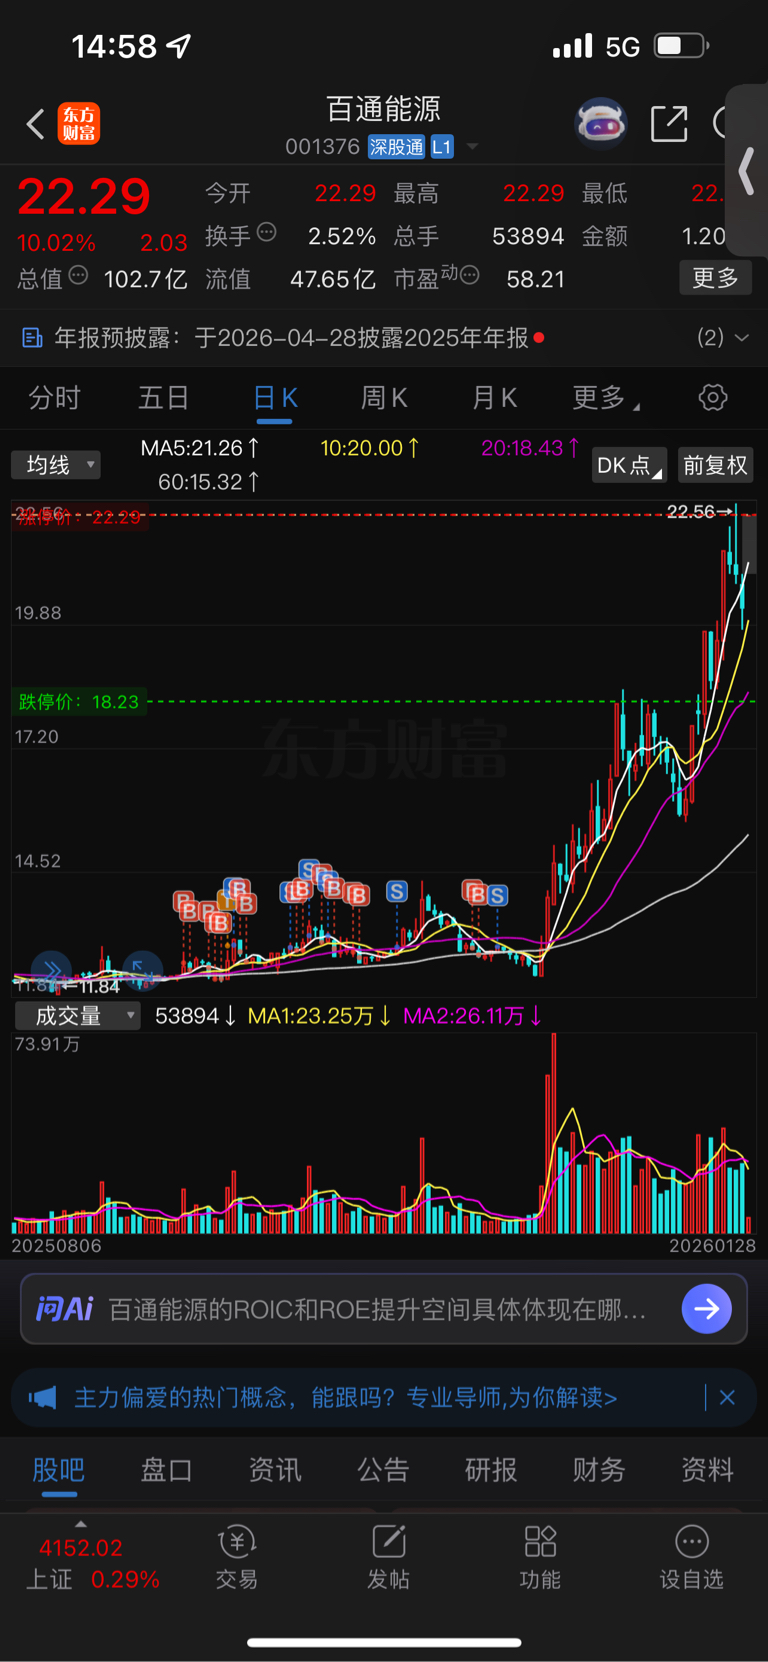Open the 主力偏爱的热门概念 promo link
The height and width of the screenshot is (1662, 768).
(x=346, y=1397)
